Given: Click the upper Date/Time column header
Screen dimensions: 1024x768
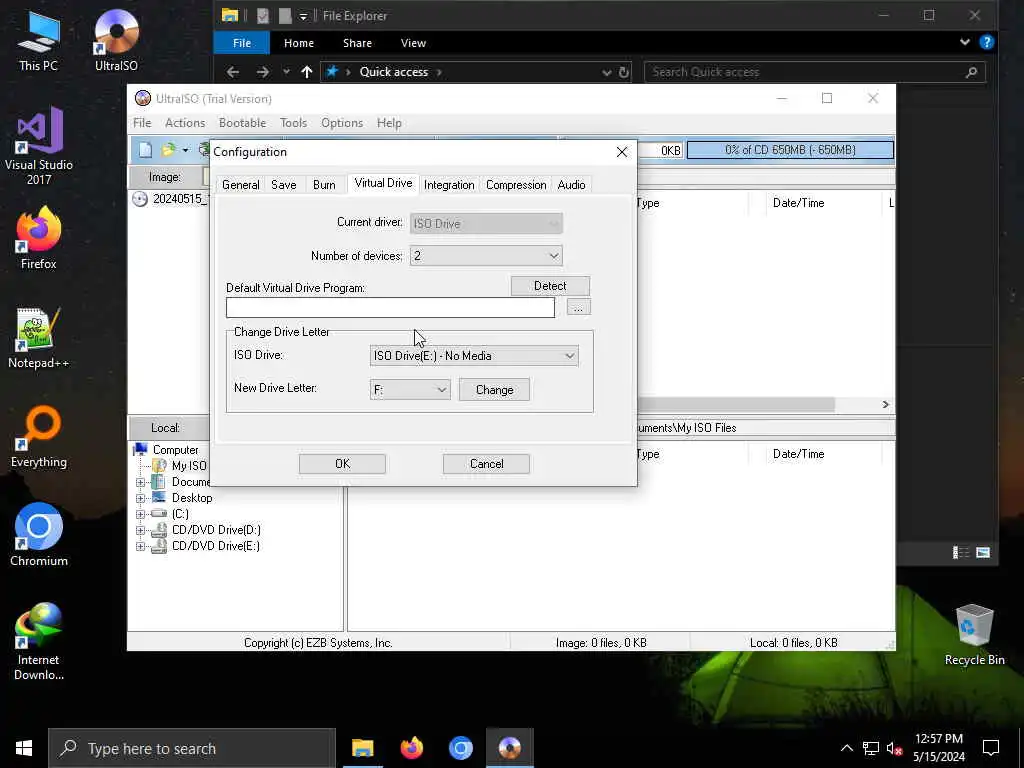Looking at the screenshot, I should coord(798,203).
